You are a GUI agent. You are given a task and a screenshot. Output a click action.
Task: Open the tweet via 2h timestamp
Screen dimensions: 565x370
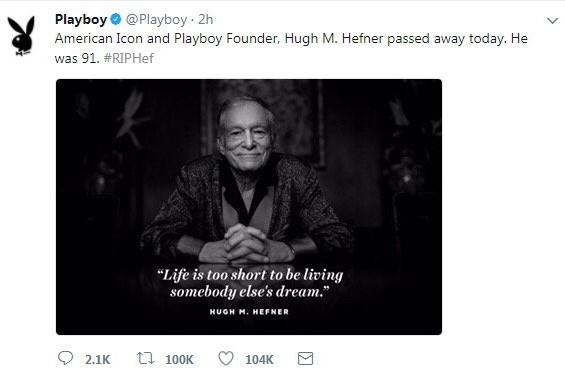206,19
